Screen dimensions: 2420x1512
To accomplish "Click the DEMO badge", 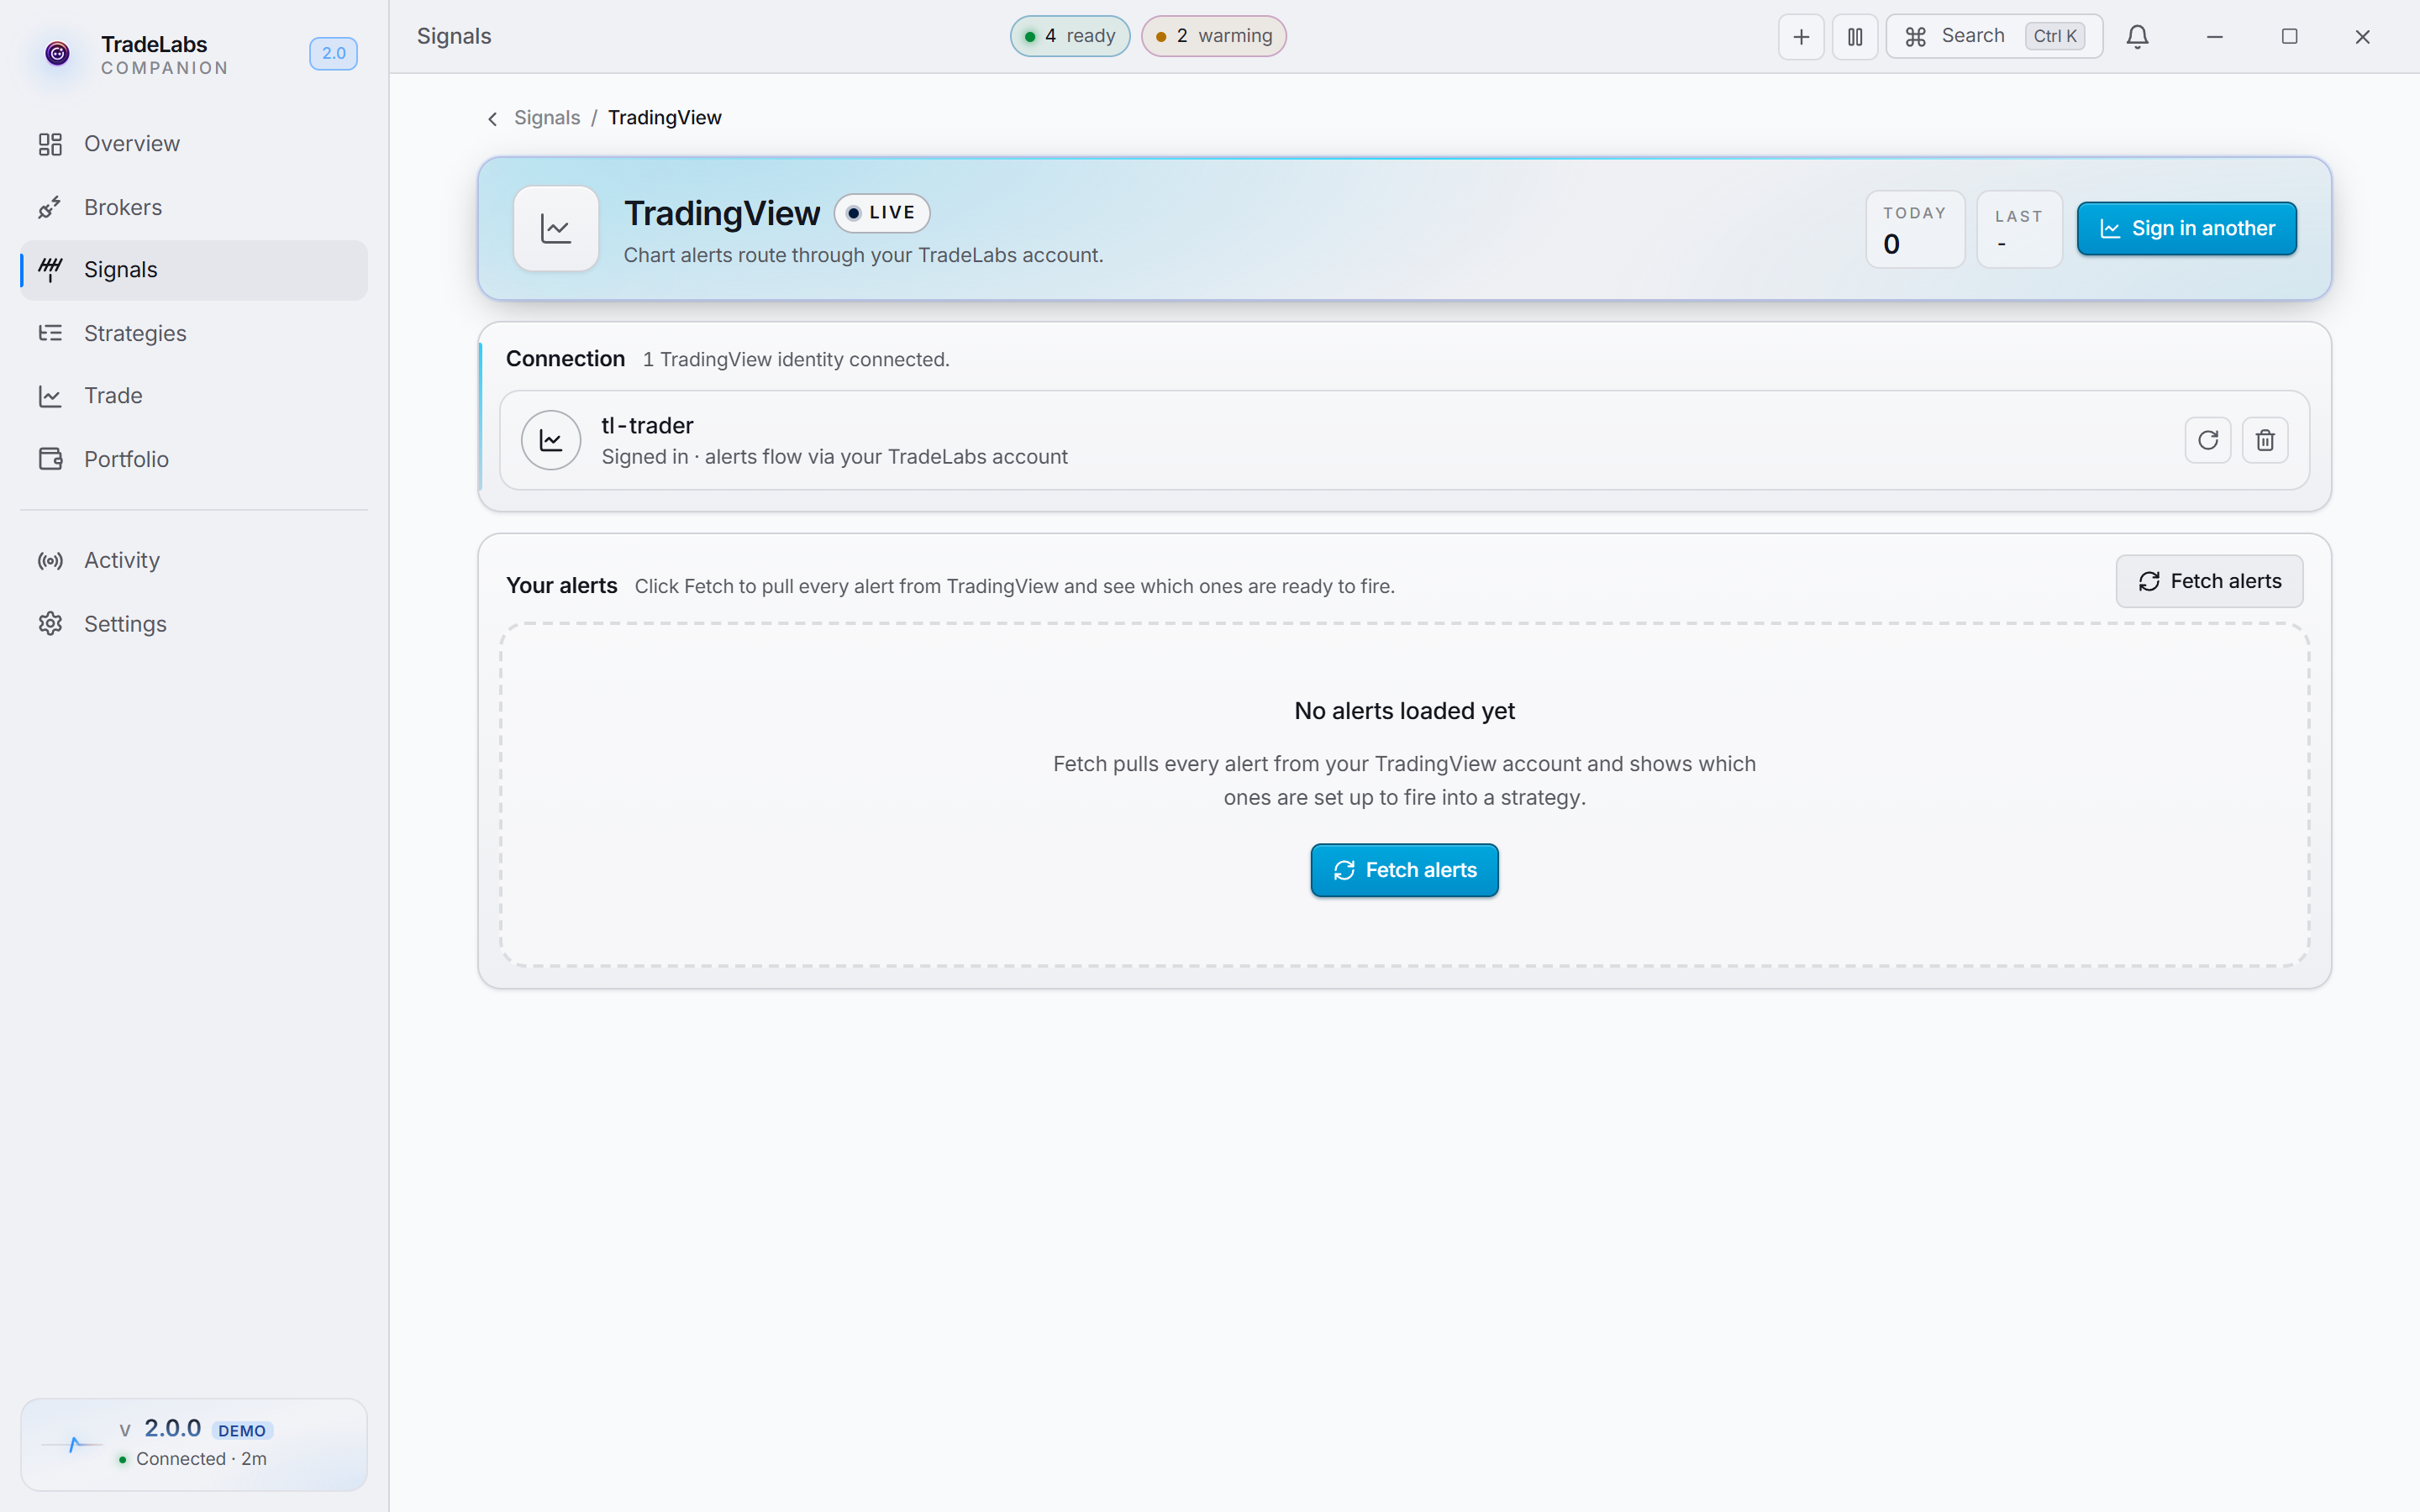I will click(x=242, y=1431).
